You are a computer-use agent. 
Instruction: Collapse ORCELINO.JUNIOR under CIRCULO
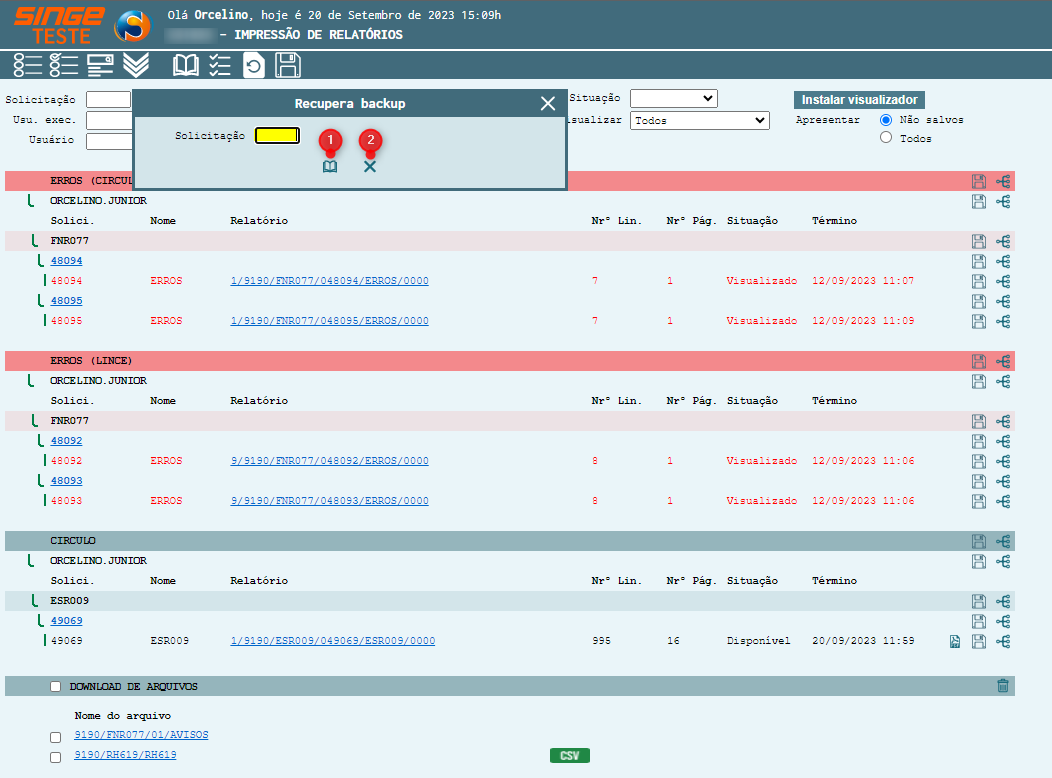pos(30,560)
